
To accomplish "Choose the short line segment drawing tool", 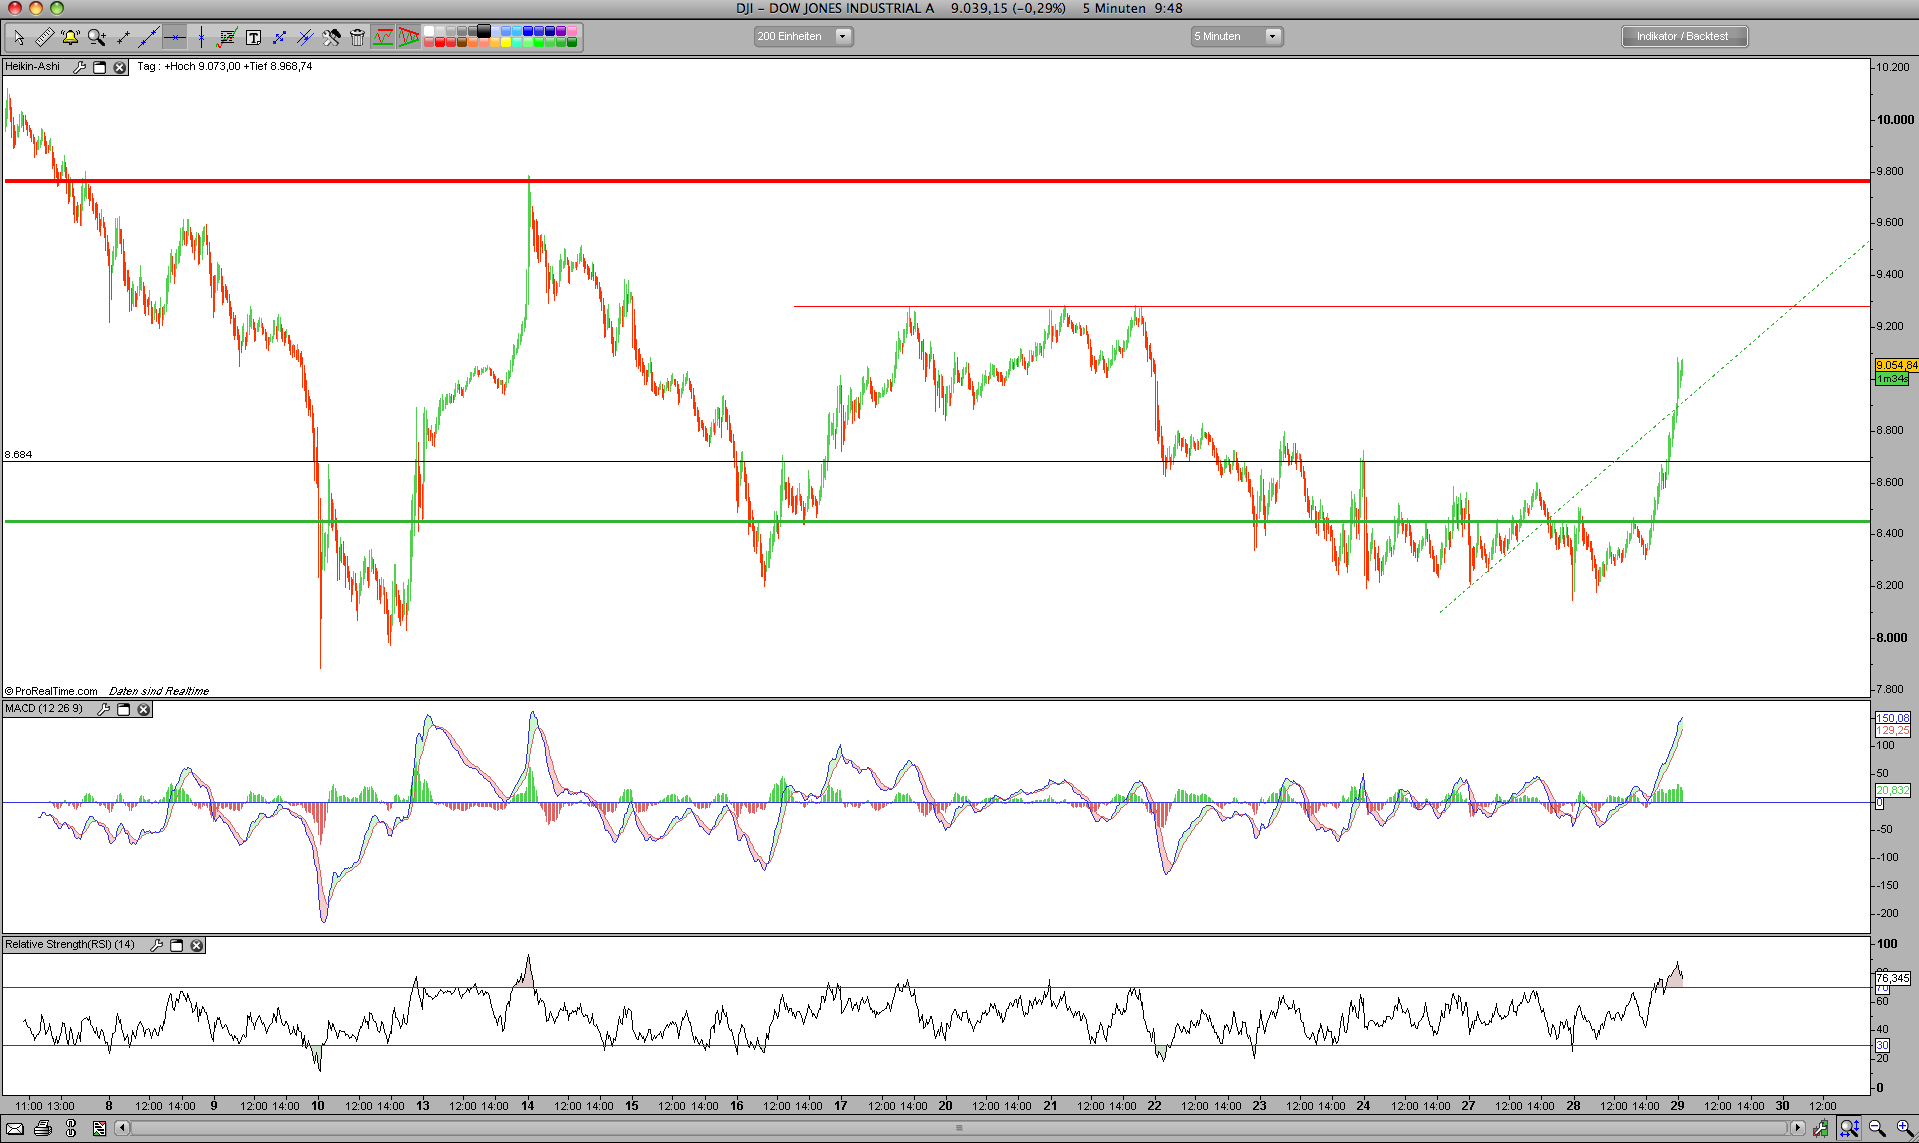I will (123, 38).
